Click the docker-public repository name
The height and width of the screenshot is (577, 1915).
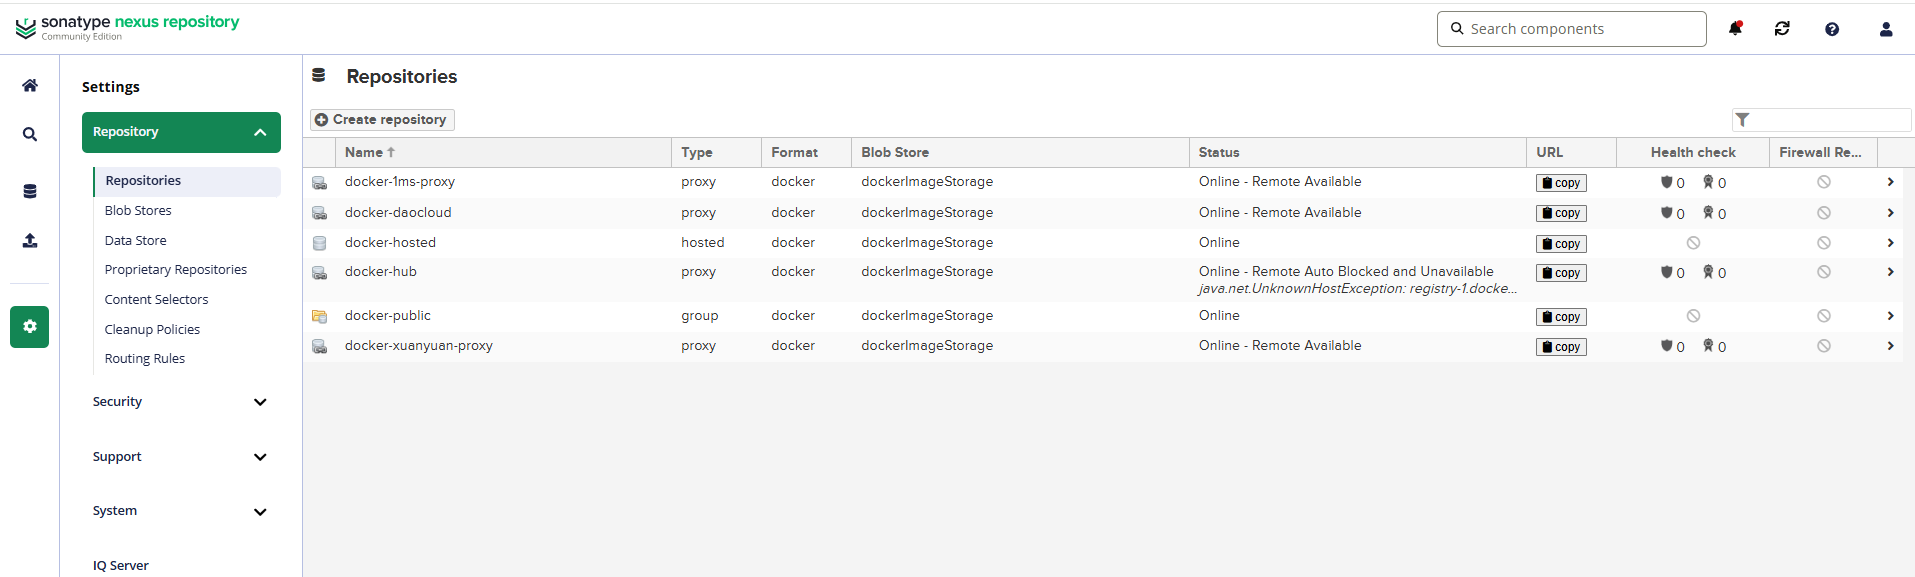pyautogui.click(x=388, y=316)
